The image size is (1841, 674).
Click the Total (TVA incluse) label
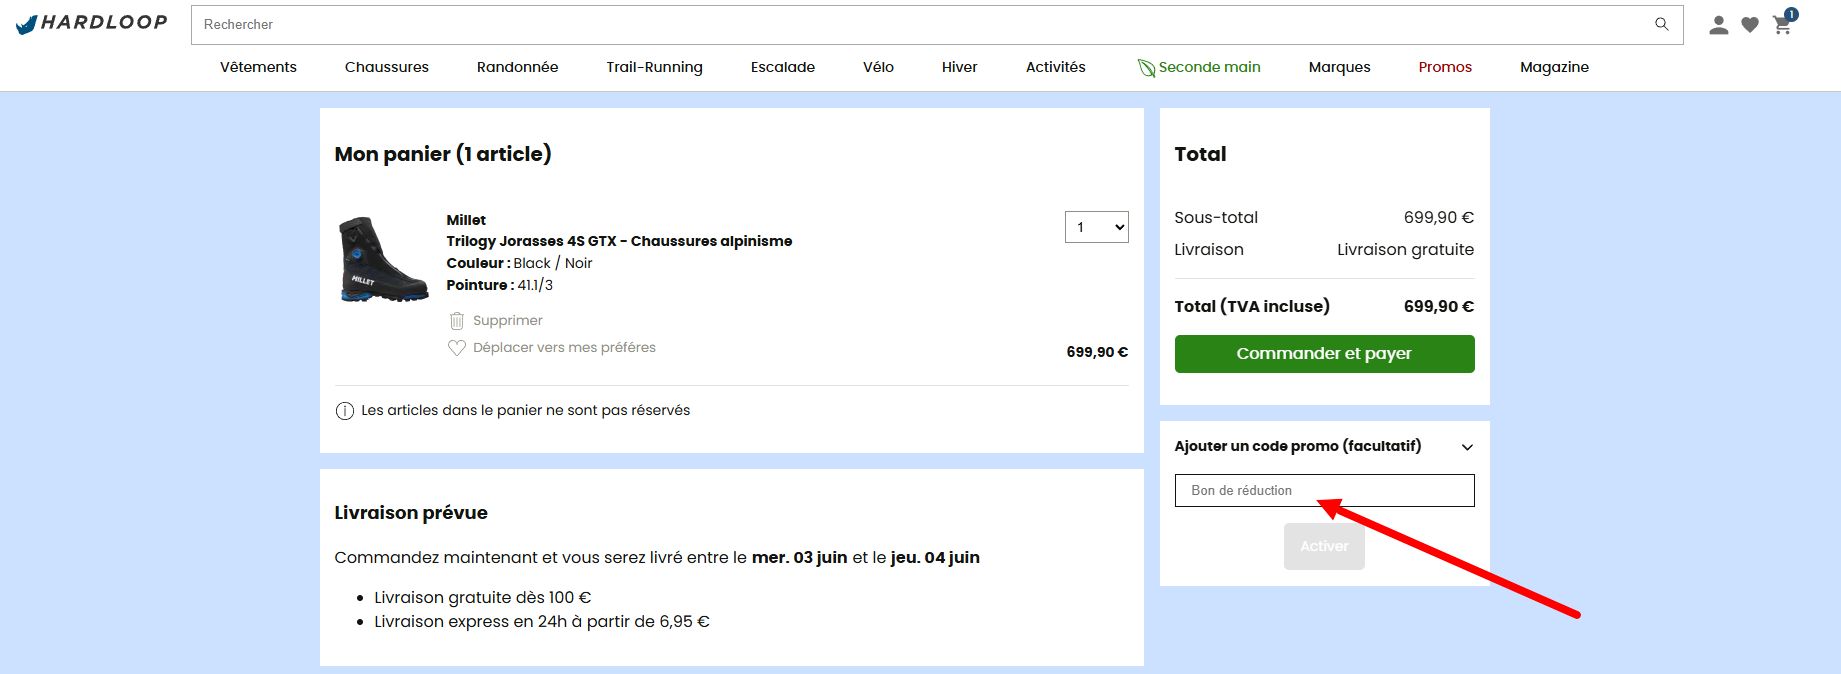(1252, 307)
